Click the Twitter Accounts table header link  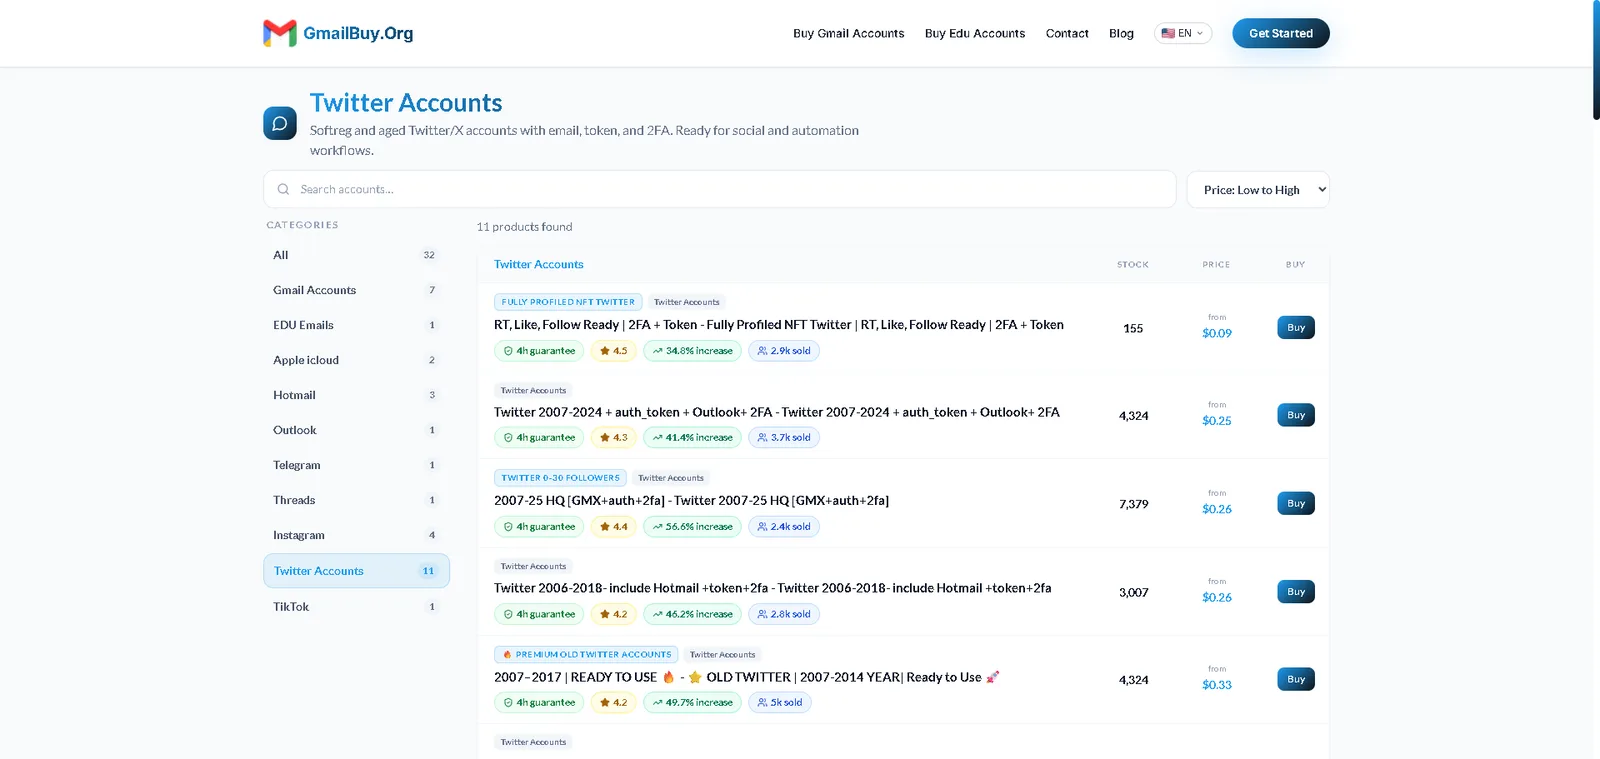pyautogui.click(x=538, y=264)
